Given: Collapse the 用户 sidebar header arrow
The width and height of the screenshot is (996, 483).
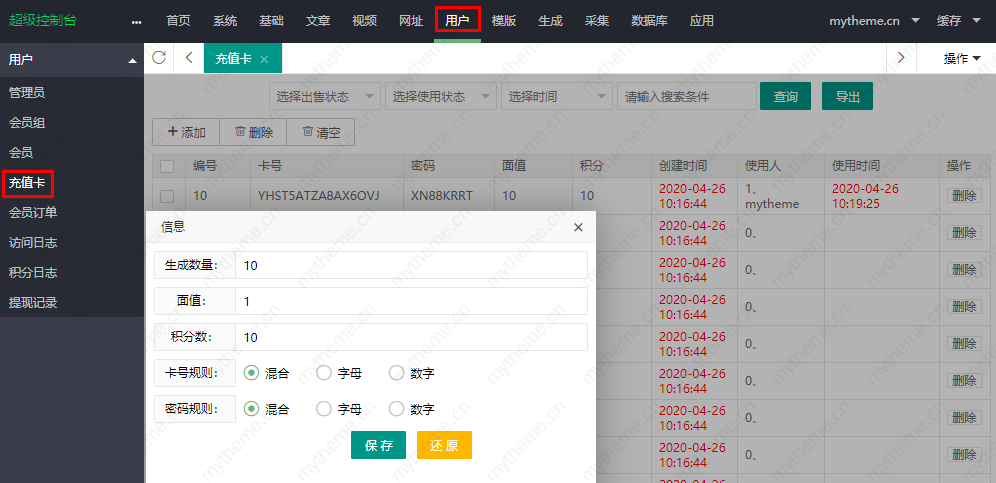Looking at the screenshot, I should point(133,60).
